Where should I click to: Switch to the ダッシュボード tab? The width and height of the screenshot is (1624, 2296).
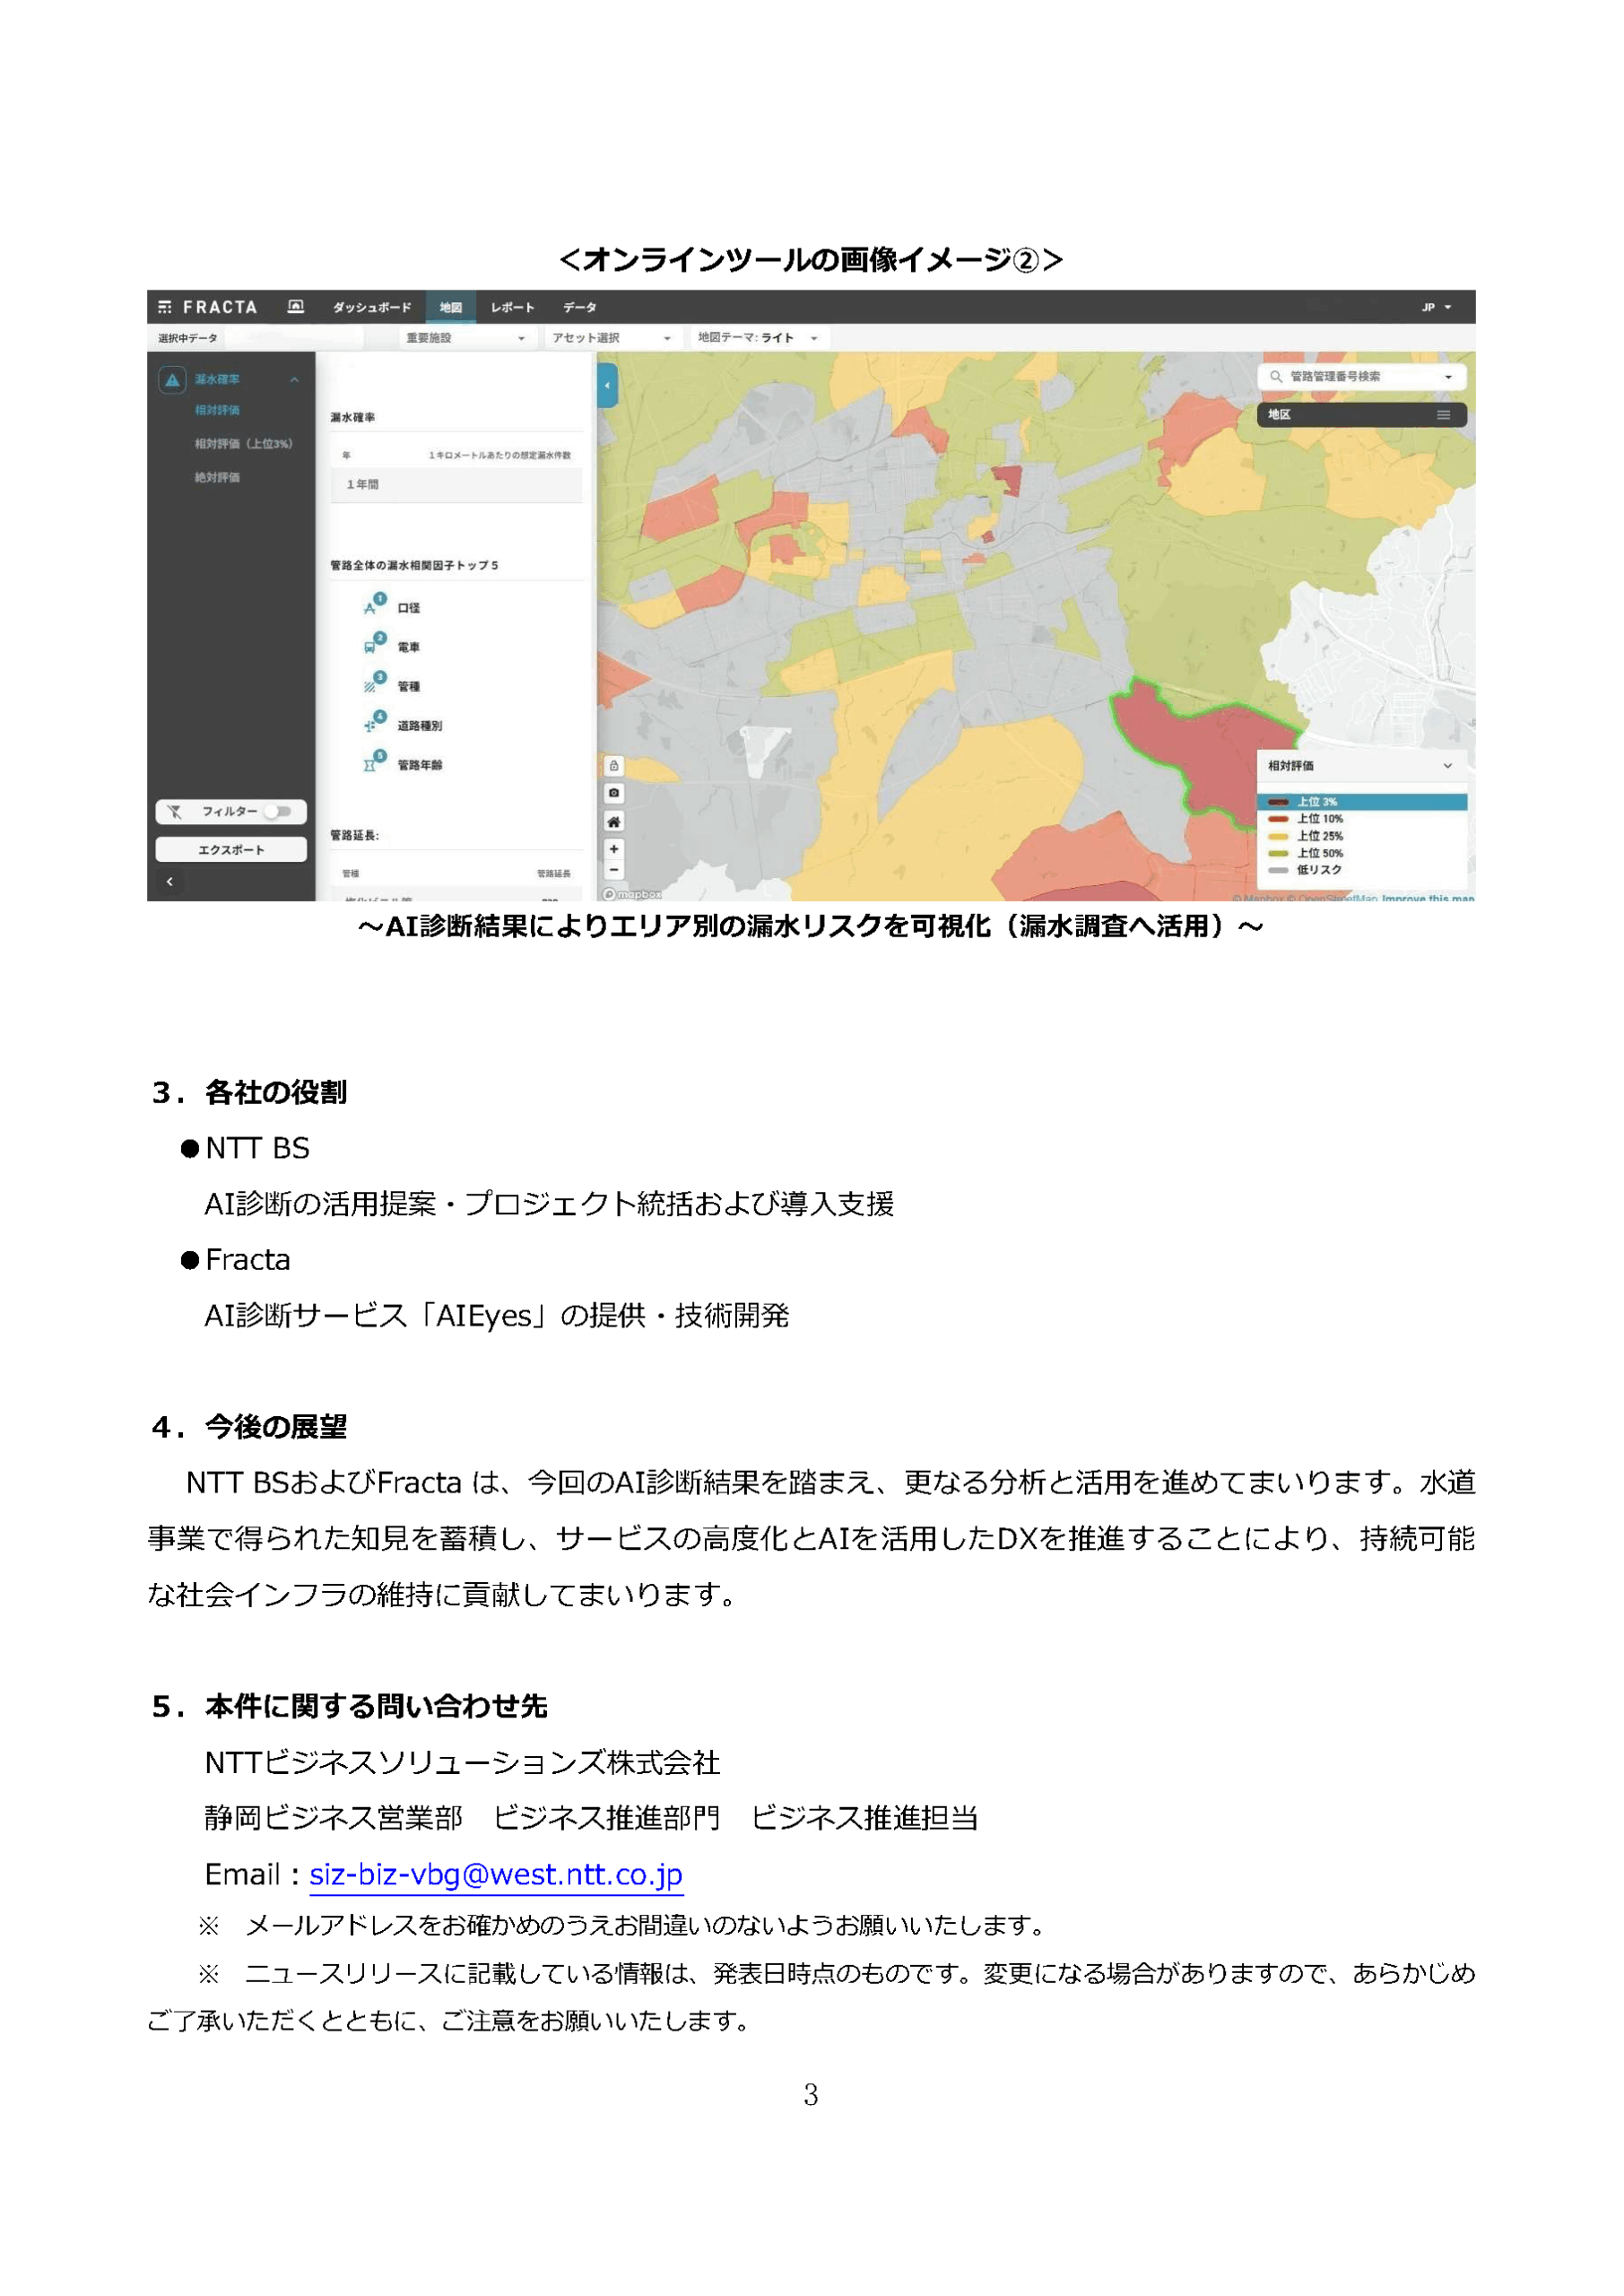point(372,308)
